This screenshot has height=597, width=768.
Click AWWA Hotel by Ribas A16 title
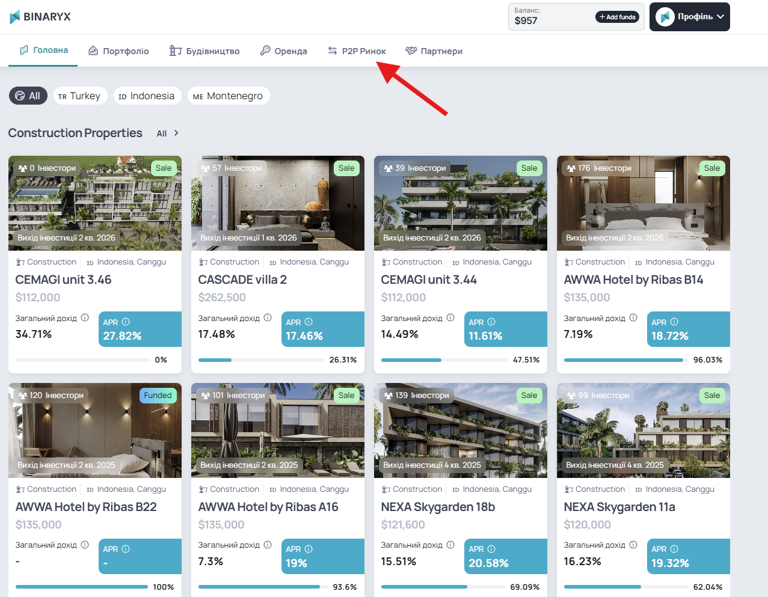(268, 507)
